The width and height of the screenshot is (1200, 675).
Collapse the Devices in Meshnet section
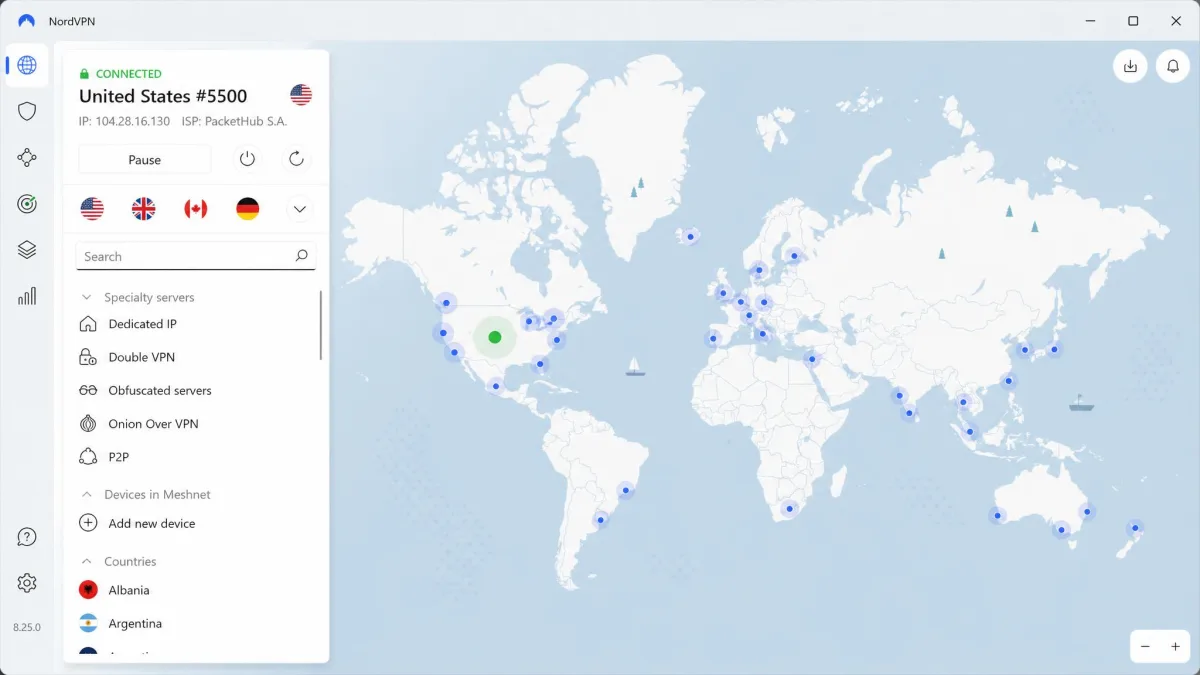tap(87, 494)
